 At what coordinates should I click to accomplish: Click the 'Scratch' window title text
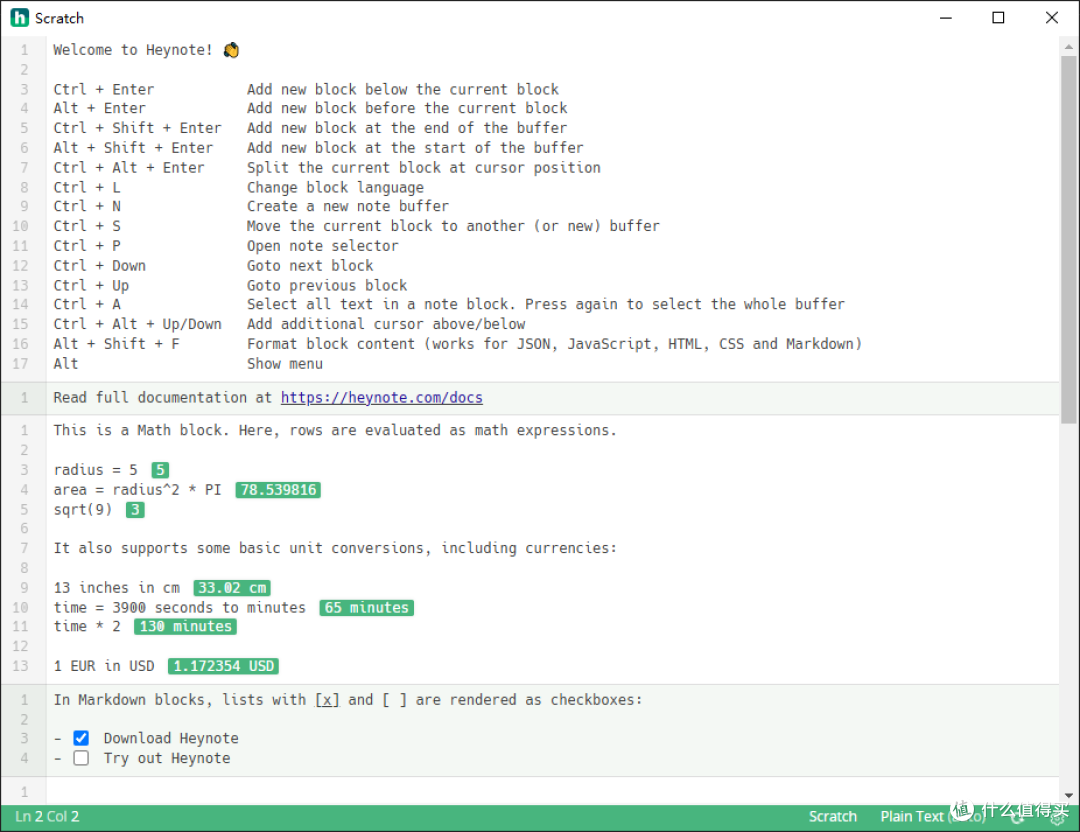pos(59,19)
